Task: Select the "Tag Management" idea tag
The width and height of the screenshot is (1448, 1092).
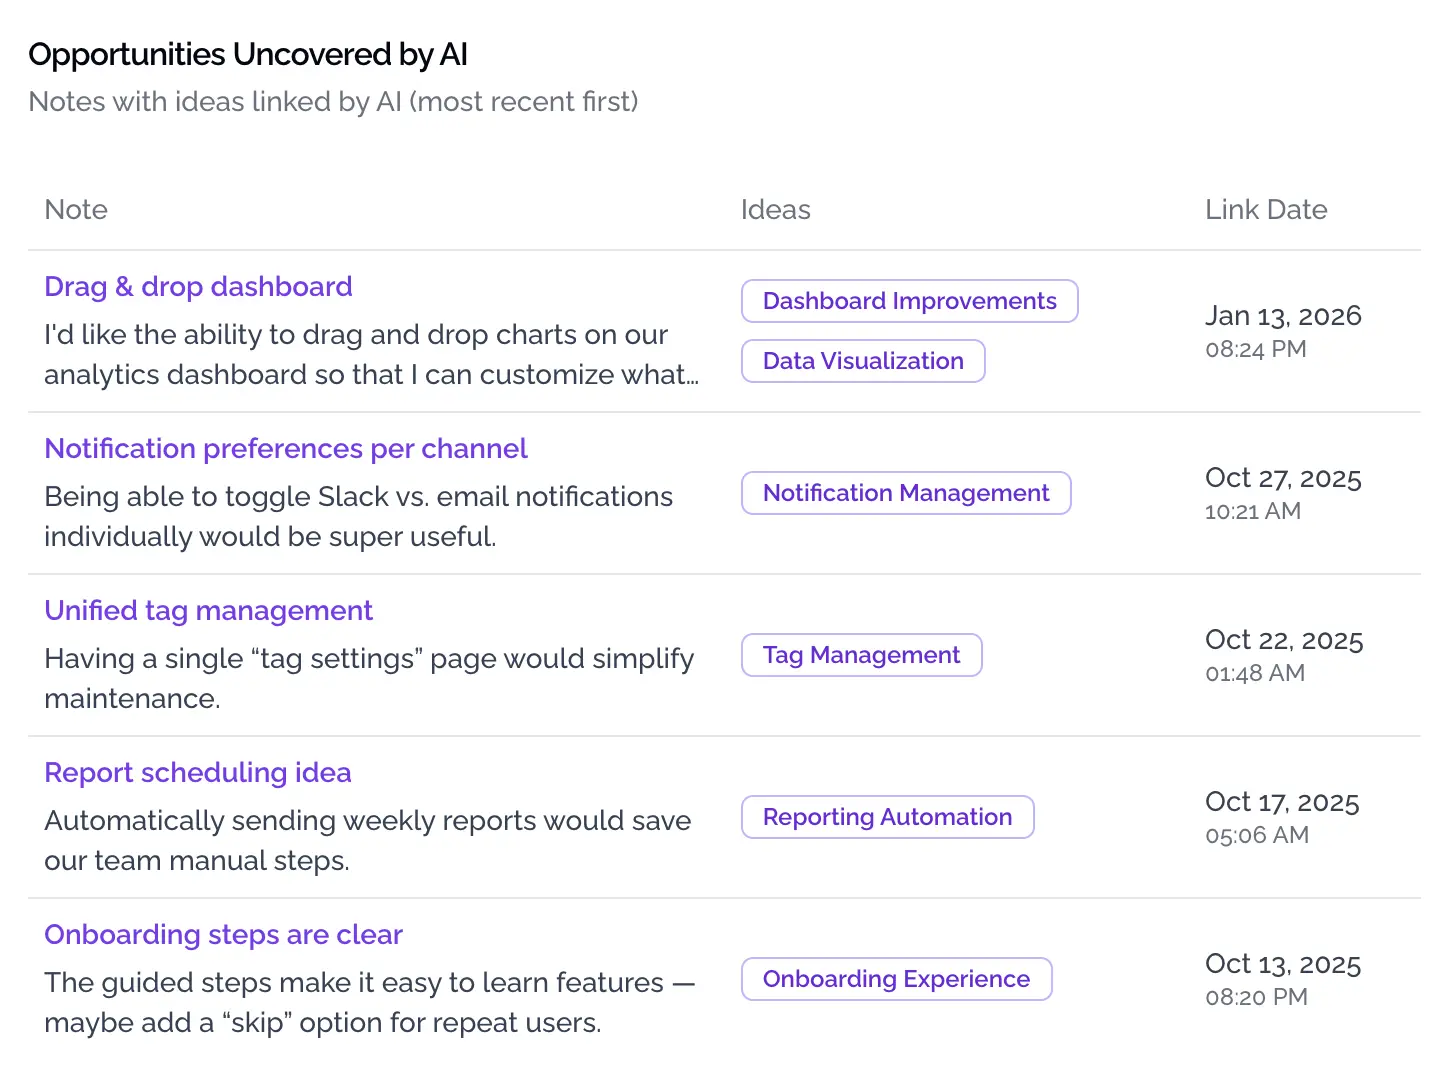Action: (x=861, y=655)
